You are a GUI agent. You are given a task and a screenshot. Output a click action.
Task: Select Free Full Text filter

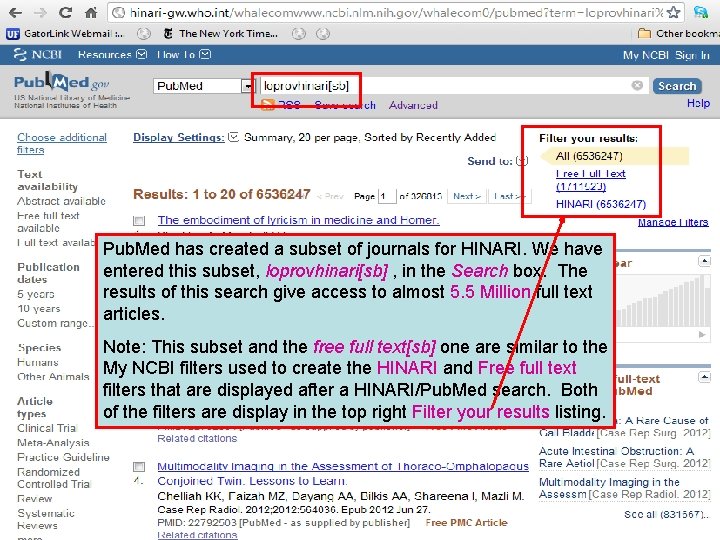[591, 180]
